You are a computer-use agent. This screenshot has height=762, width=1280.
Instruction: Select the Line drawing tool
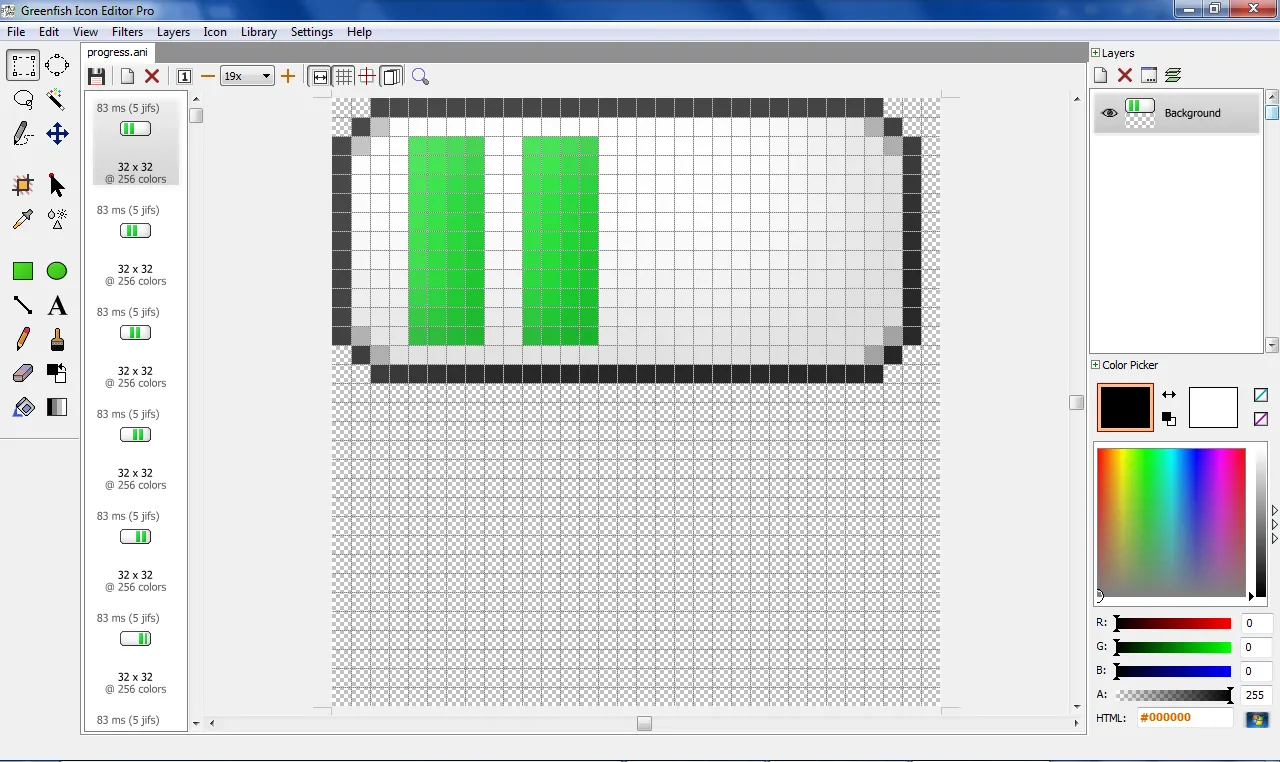click(24, 305)
